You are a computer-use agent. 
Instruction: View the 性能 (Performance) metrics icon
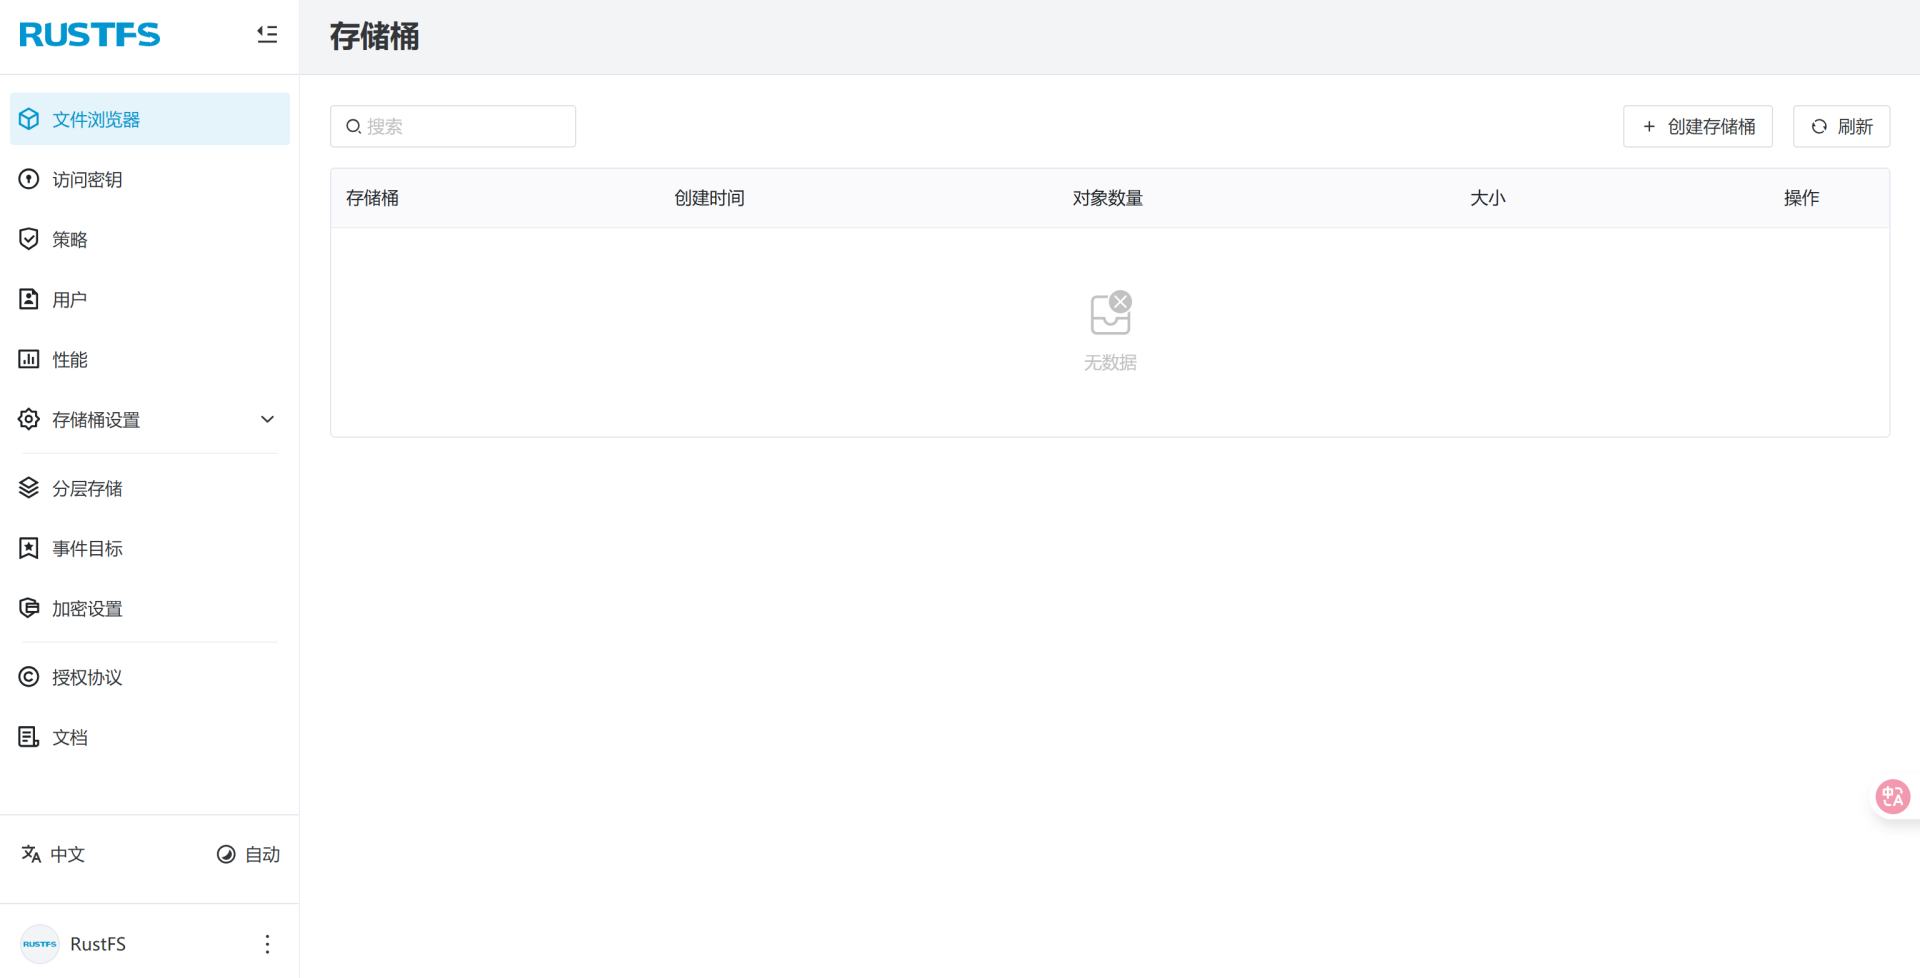pos(28,358)
